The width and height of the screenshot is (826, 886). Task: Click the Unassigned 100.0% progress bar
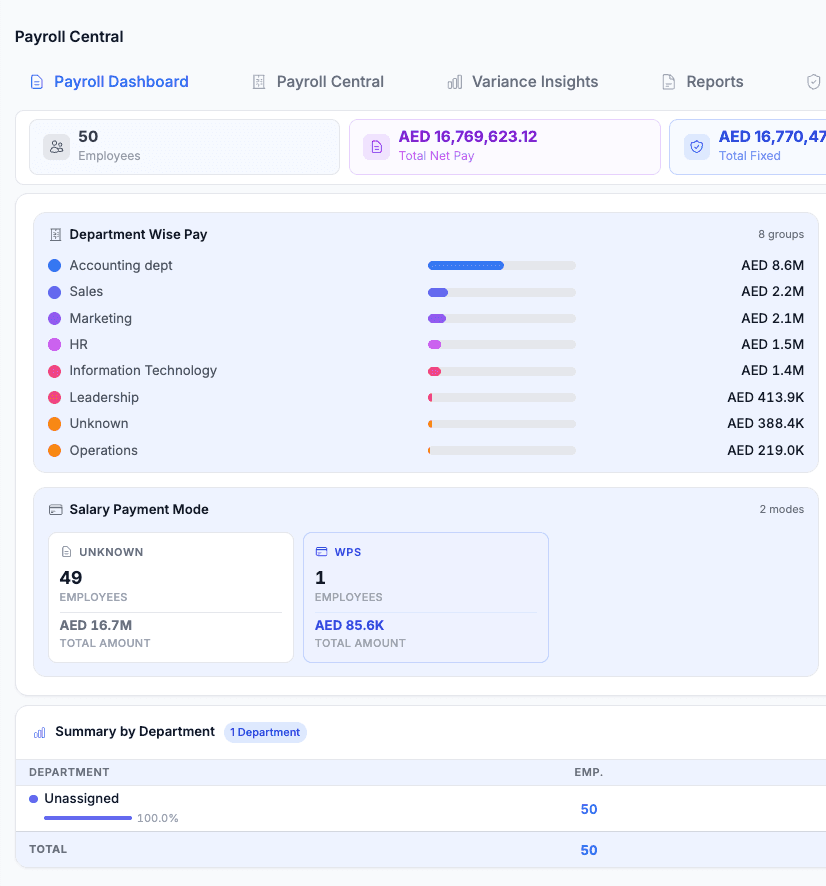click(88, 818)
